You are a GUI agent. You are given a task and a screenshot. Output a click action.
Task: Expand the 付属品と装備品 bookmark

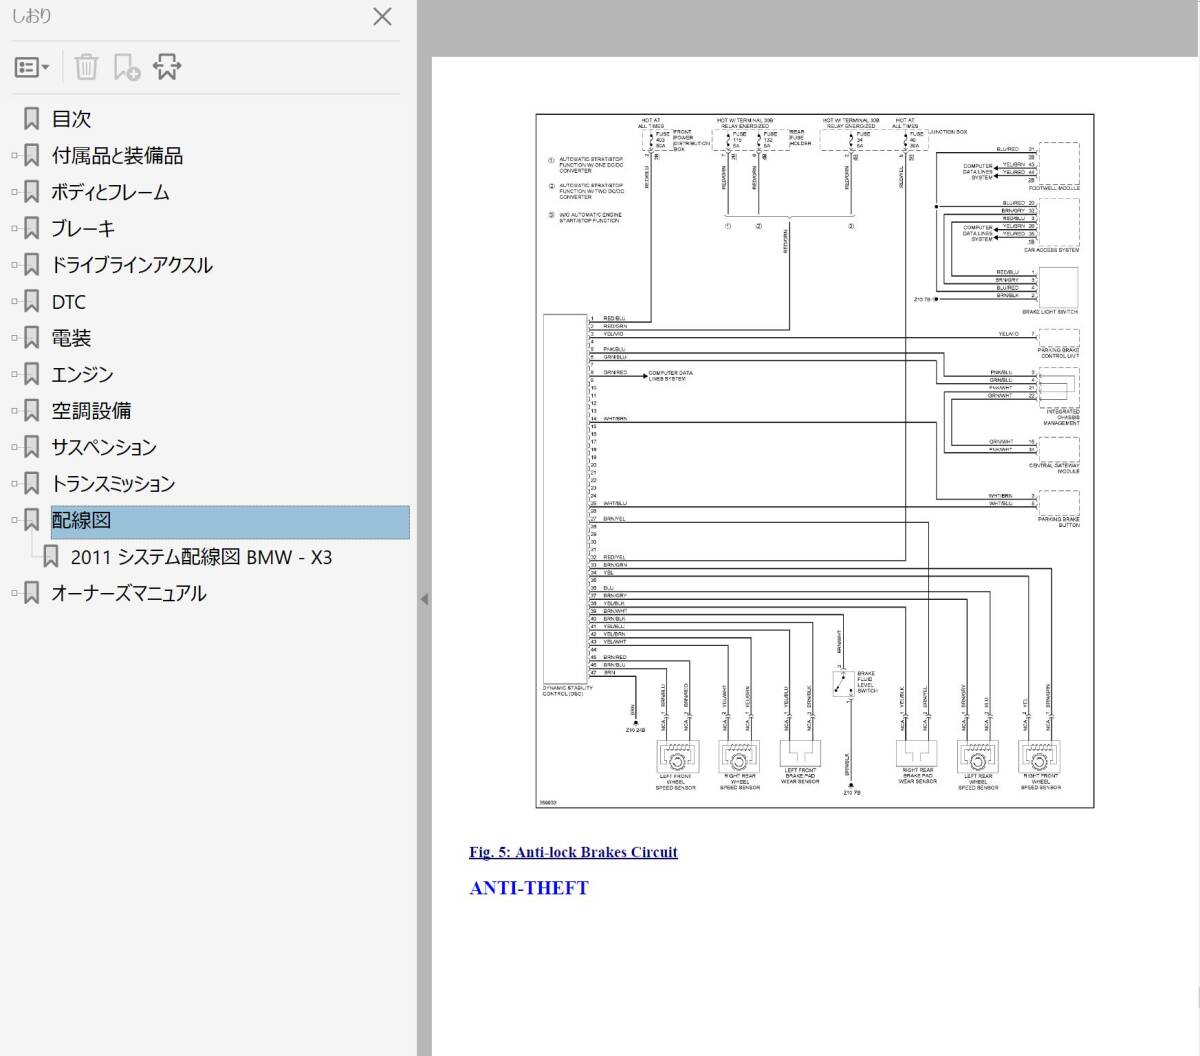[14, 156]
